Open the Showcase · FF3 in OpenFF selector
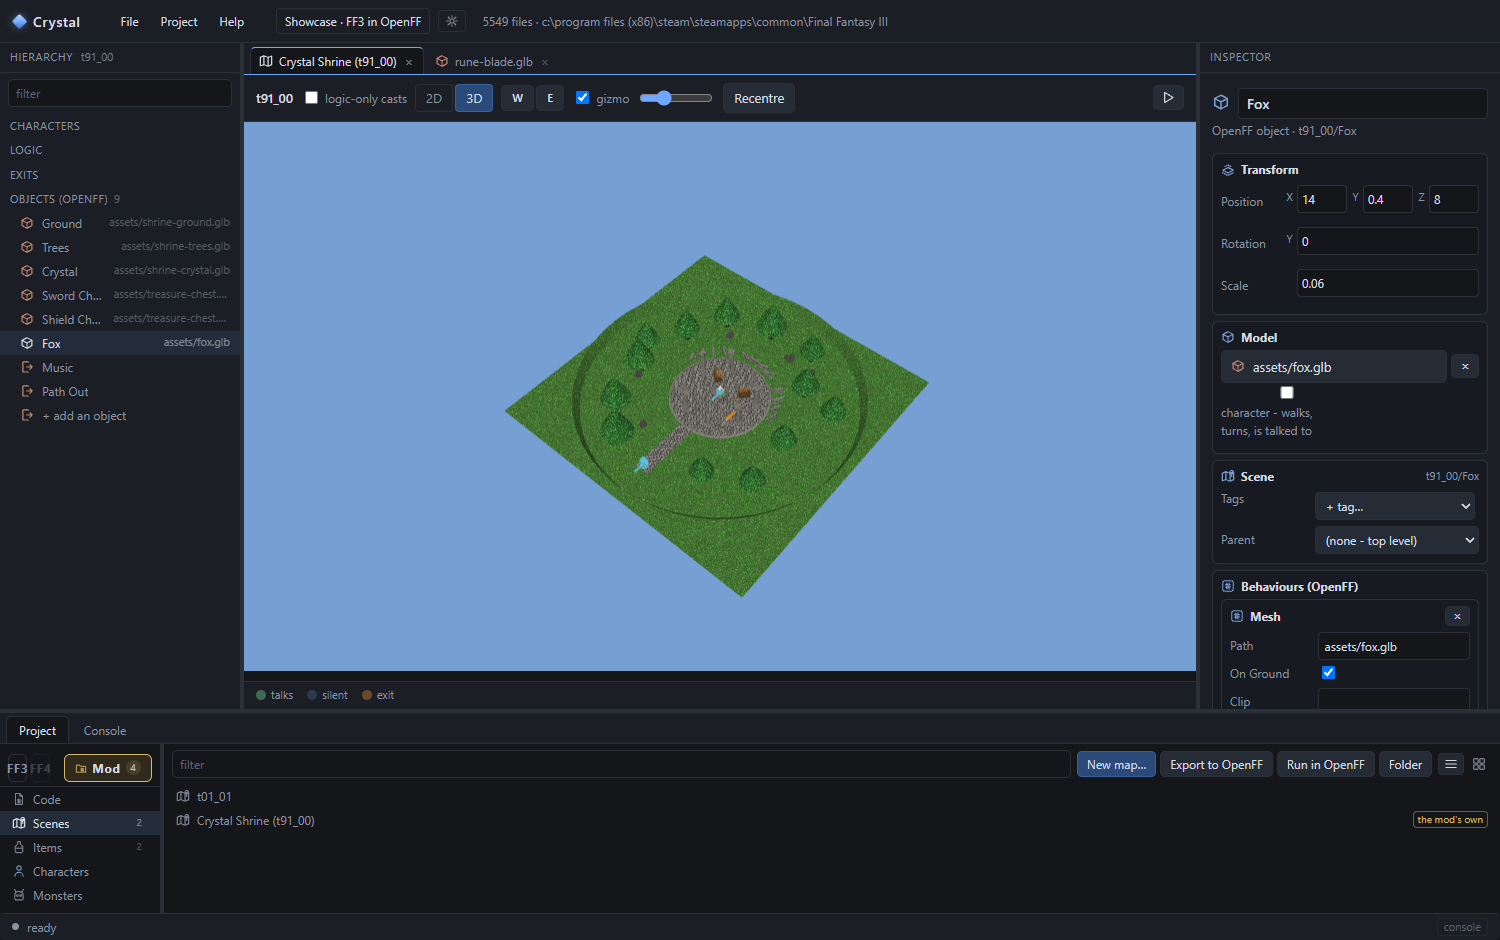This screenshot has height=940, width=1500. pos(353,21)
